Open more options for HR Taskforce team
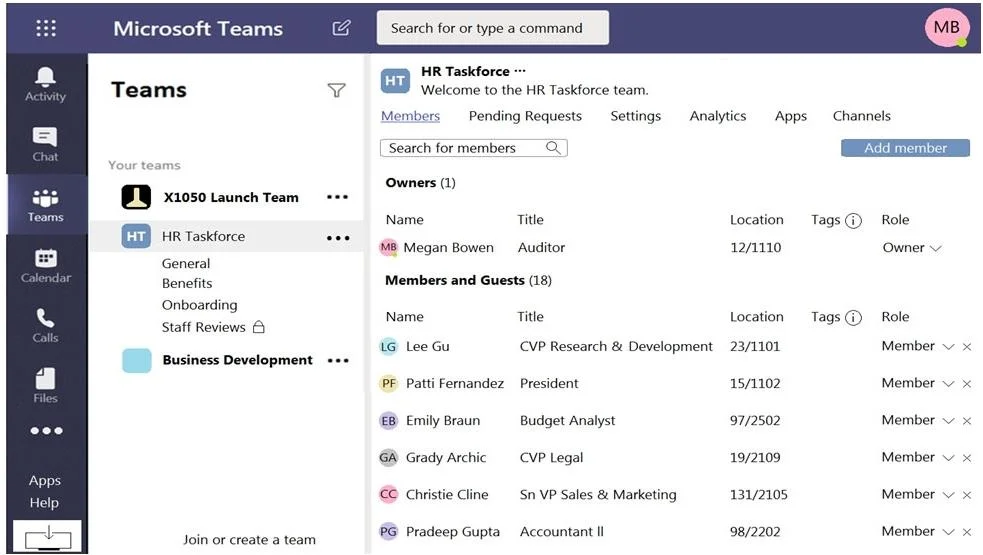 point(338,238)
